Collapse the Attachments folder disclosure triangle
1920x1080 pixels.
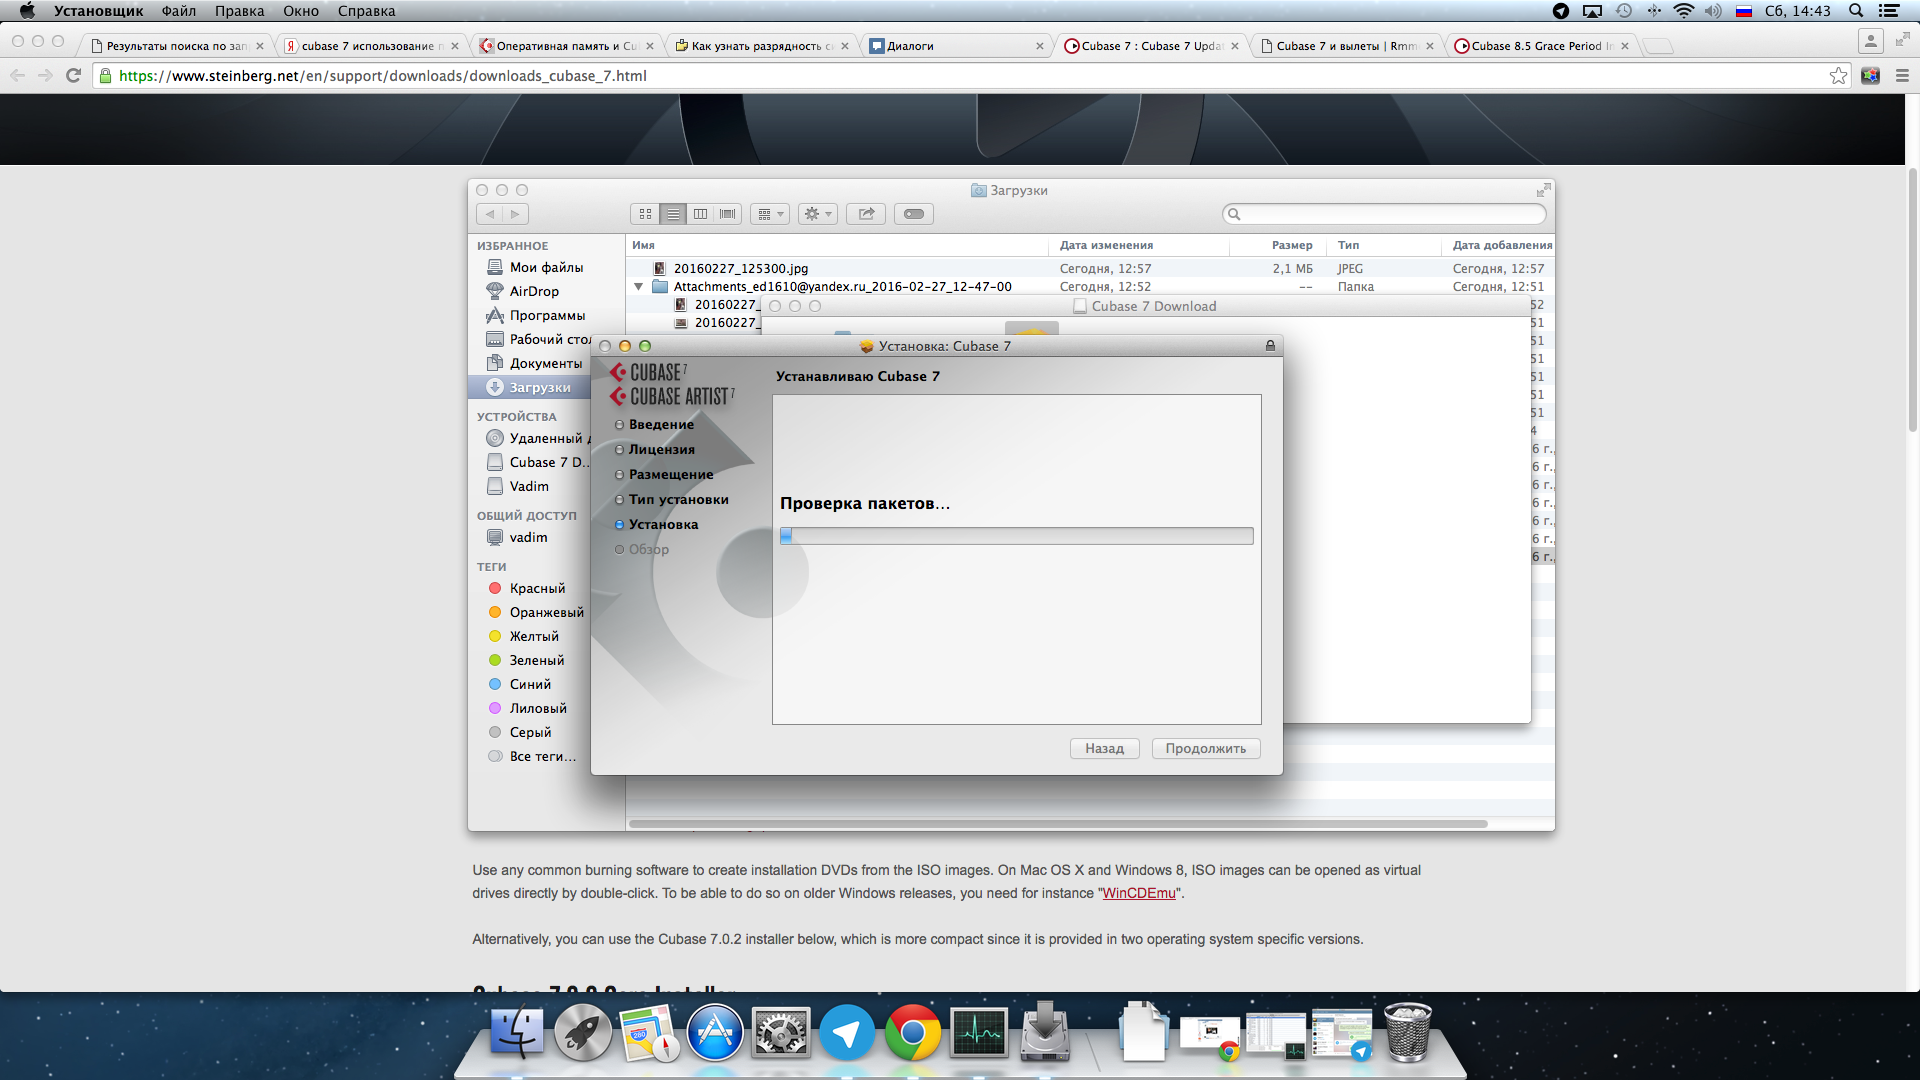tap(638, 287)
